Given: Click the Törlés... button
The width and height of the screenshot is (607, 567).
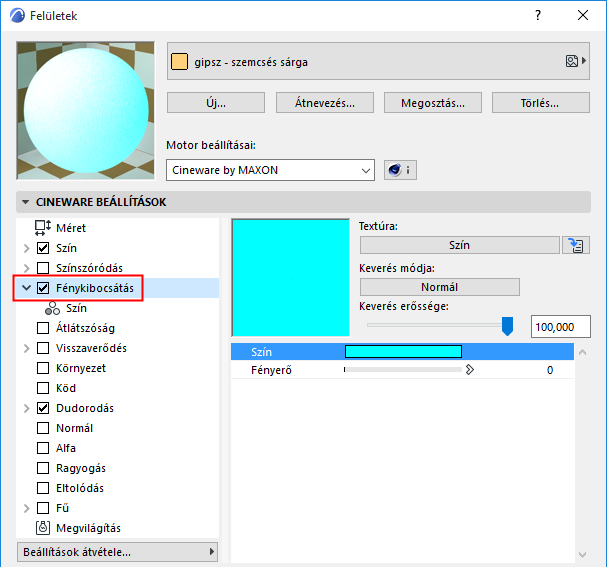Looking at the screenshot, I should point(541,103).
